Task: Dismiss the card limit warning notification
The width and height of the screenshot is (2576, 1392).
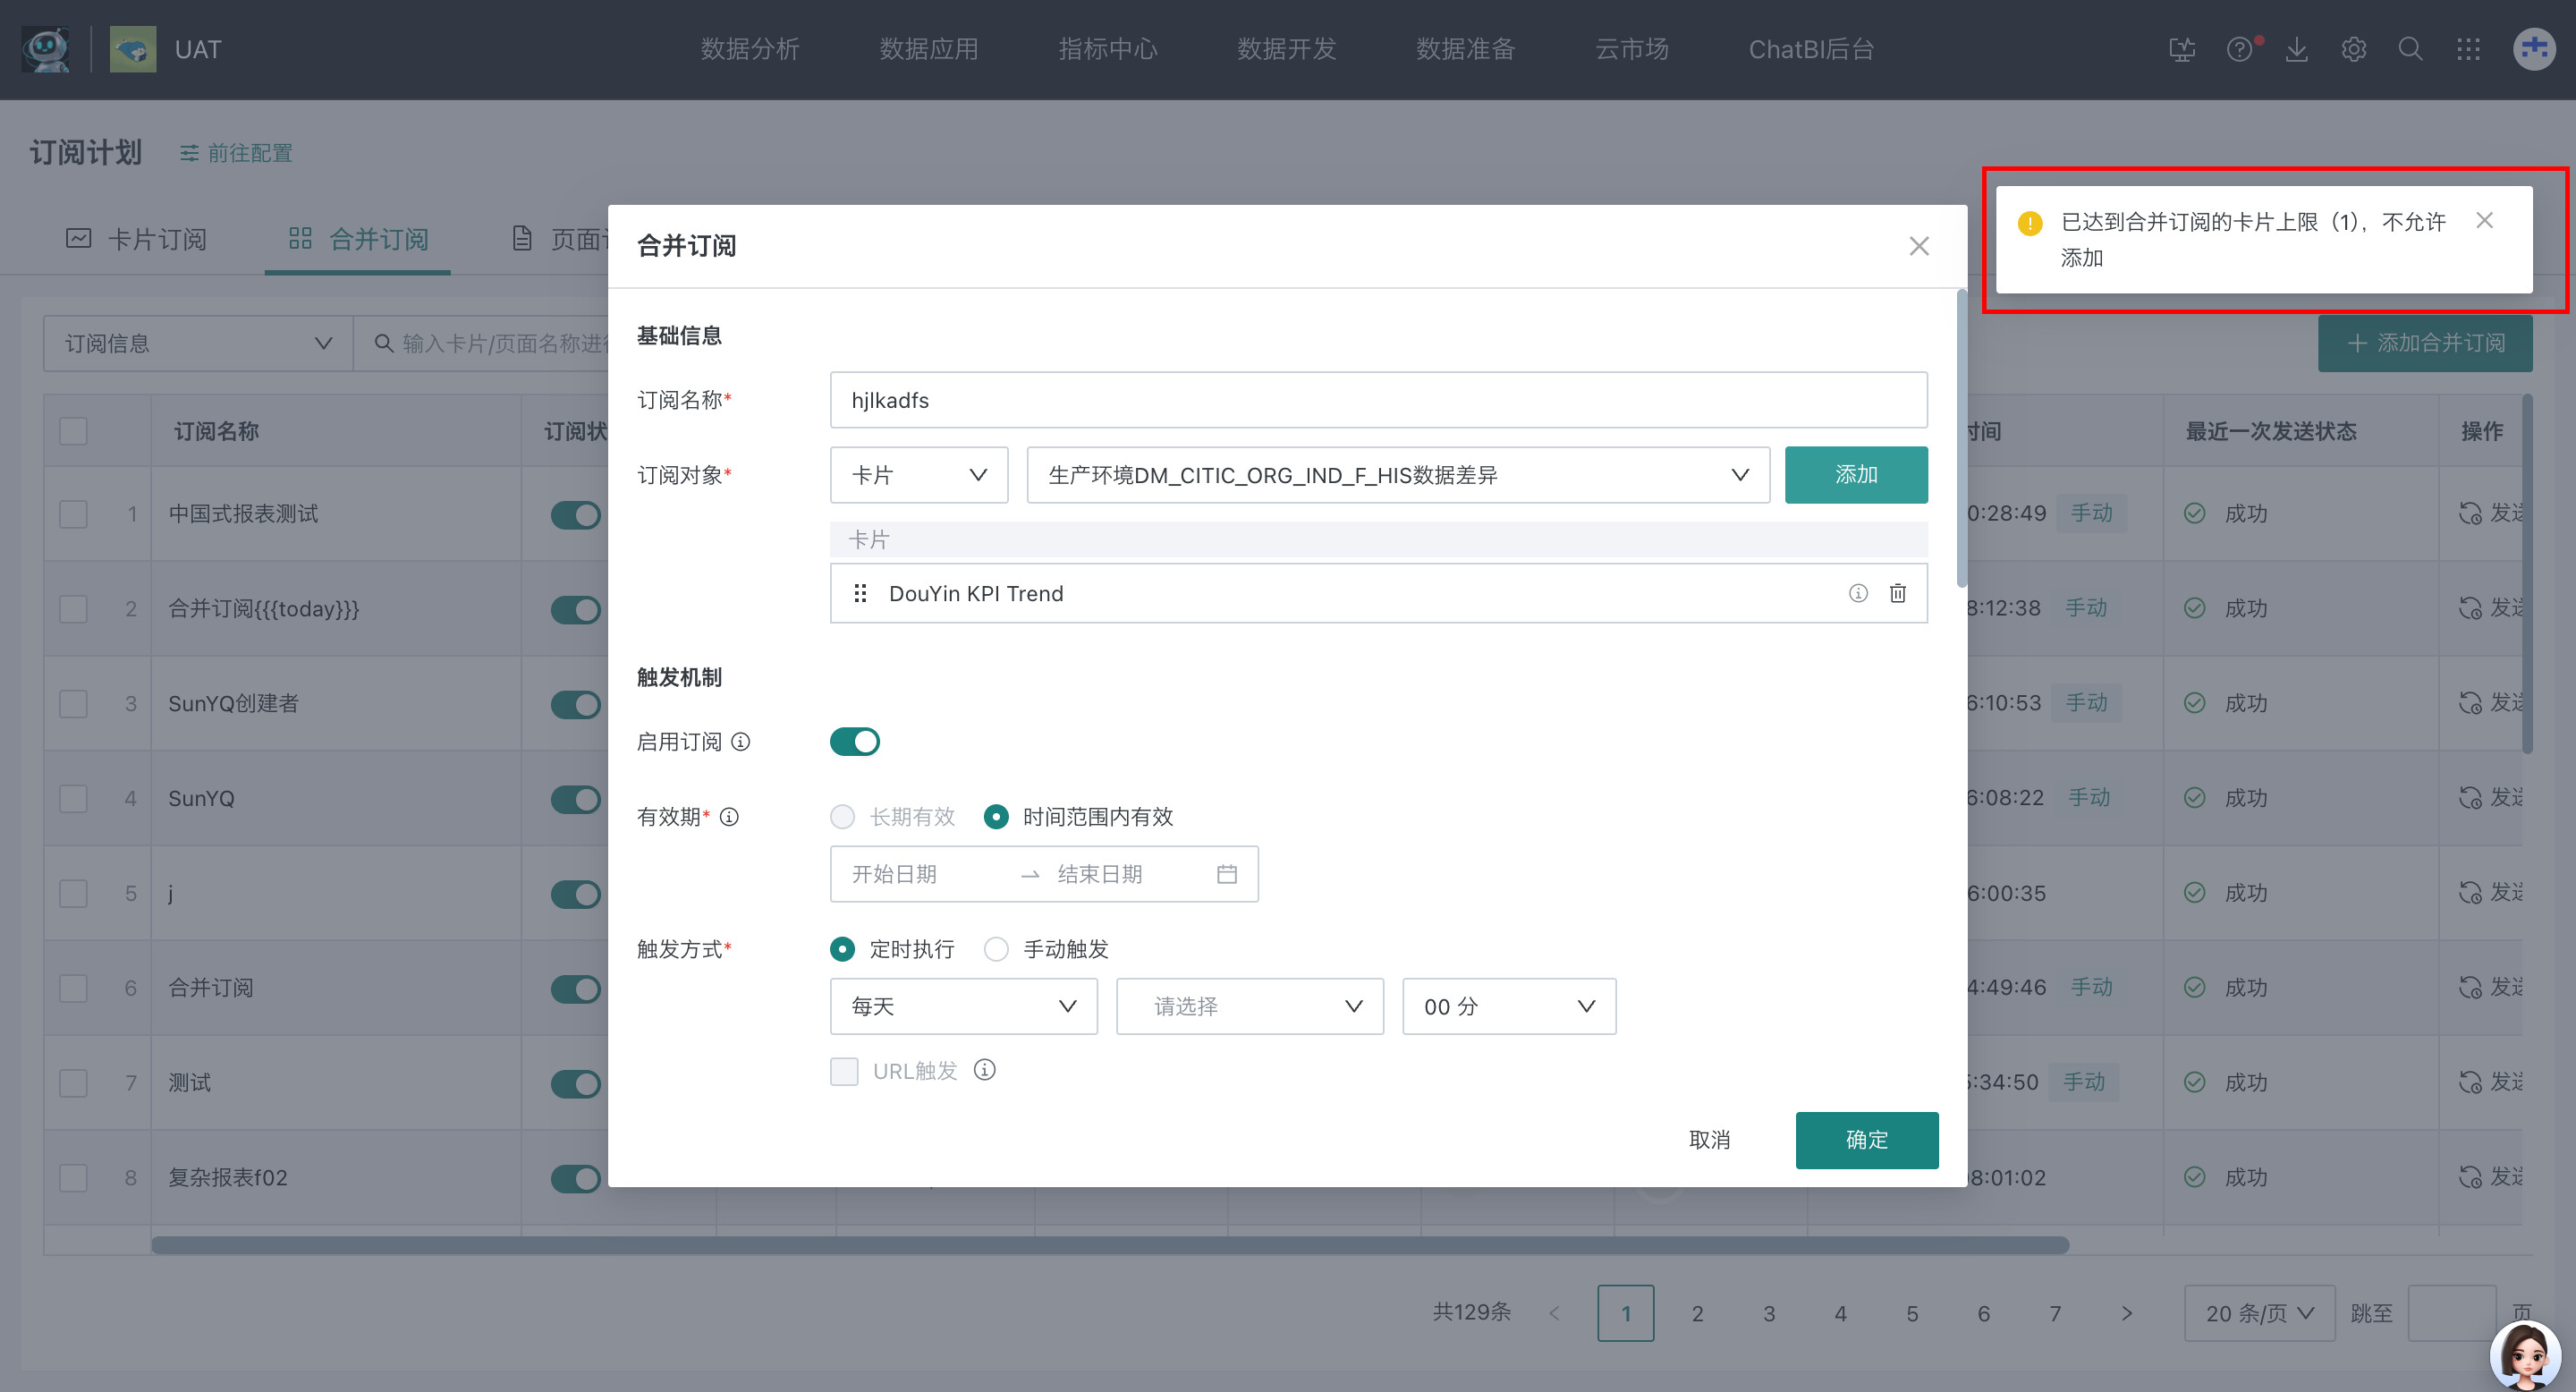Action: (2484, 221)
